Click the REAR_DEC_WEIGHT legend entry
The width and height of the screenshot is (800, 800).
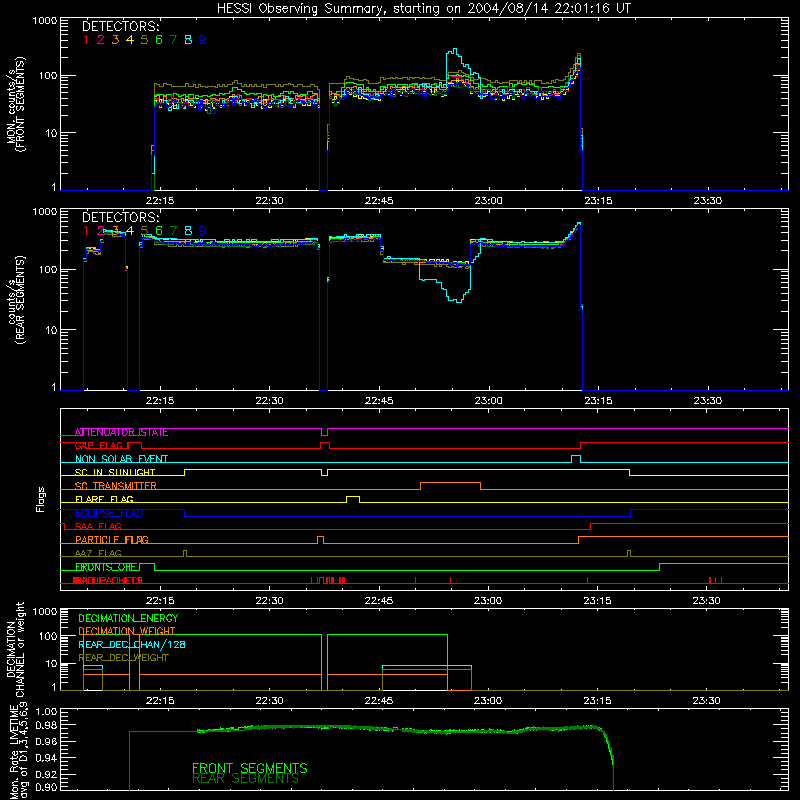point(123,658)
